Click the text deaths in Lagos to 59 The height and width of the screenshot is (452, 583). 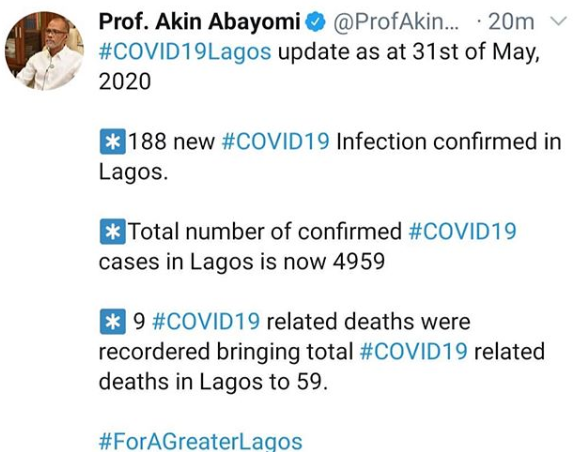(213, 382)
